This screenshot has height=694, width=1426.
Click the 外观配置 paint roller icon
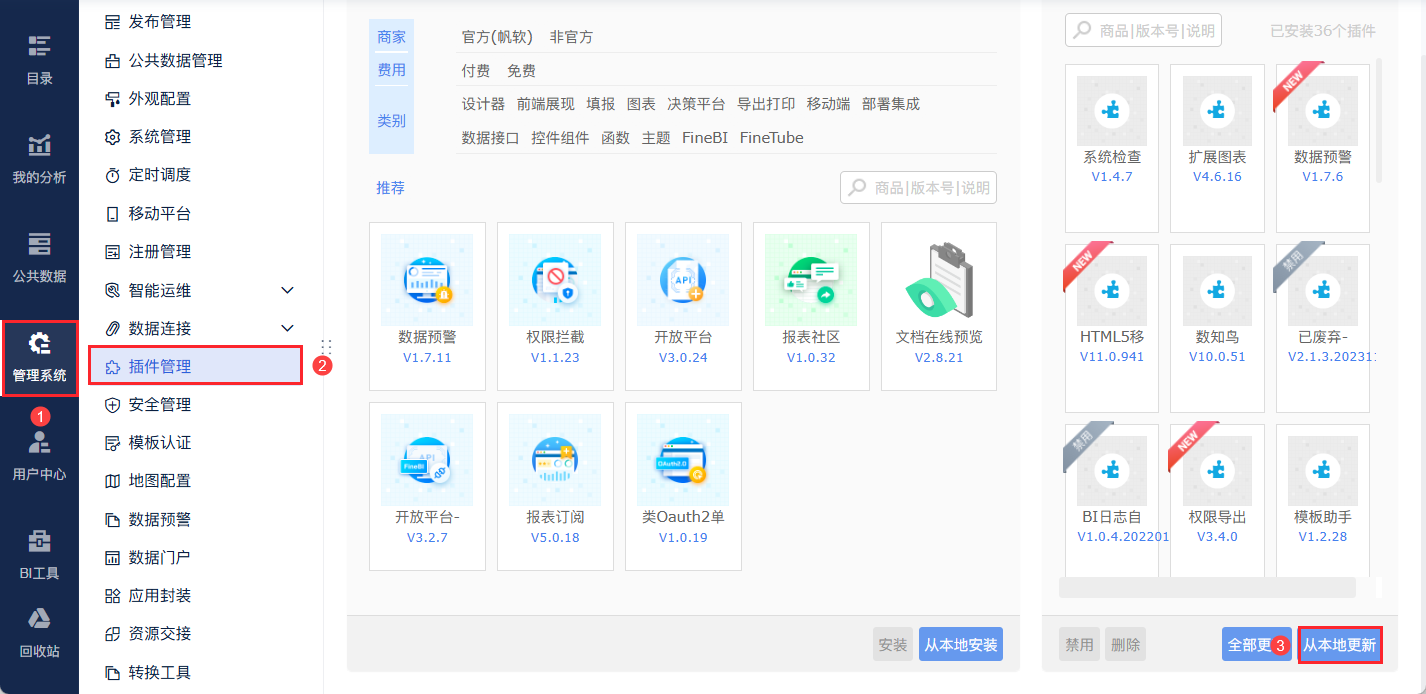point(112,98)
